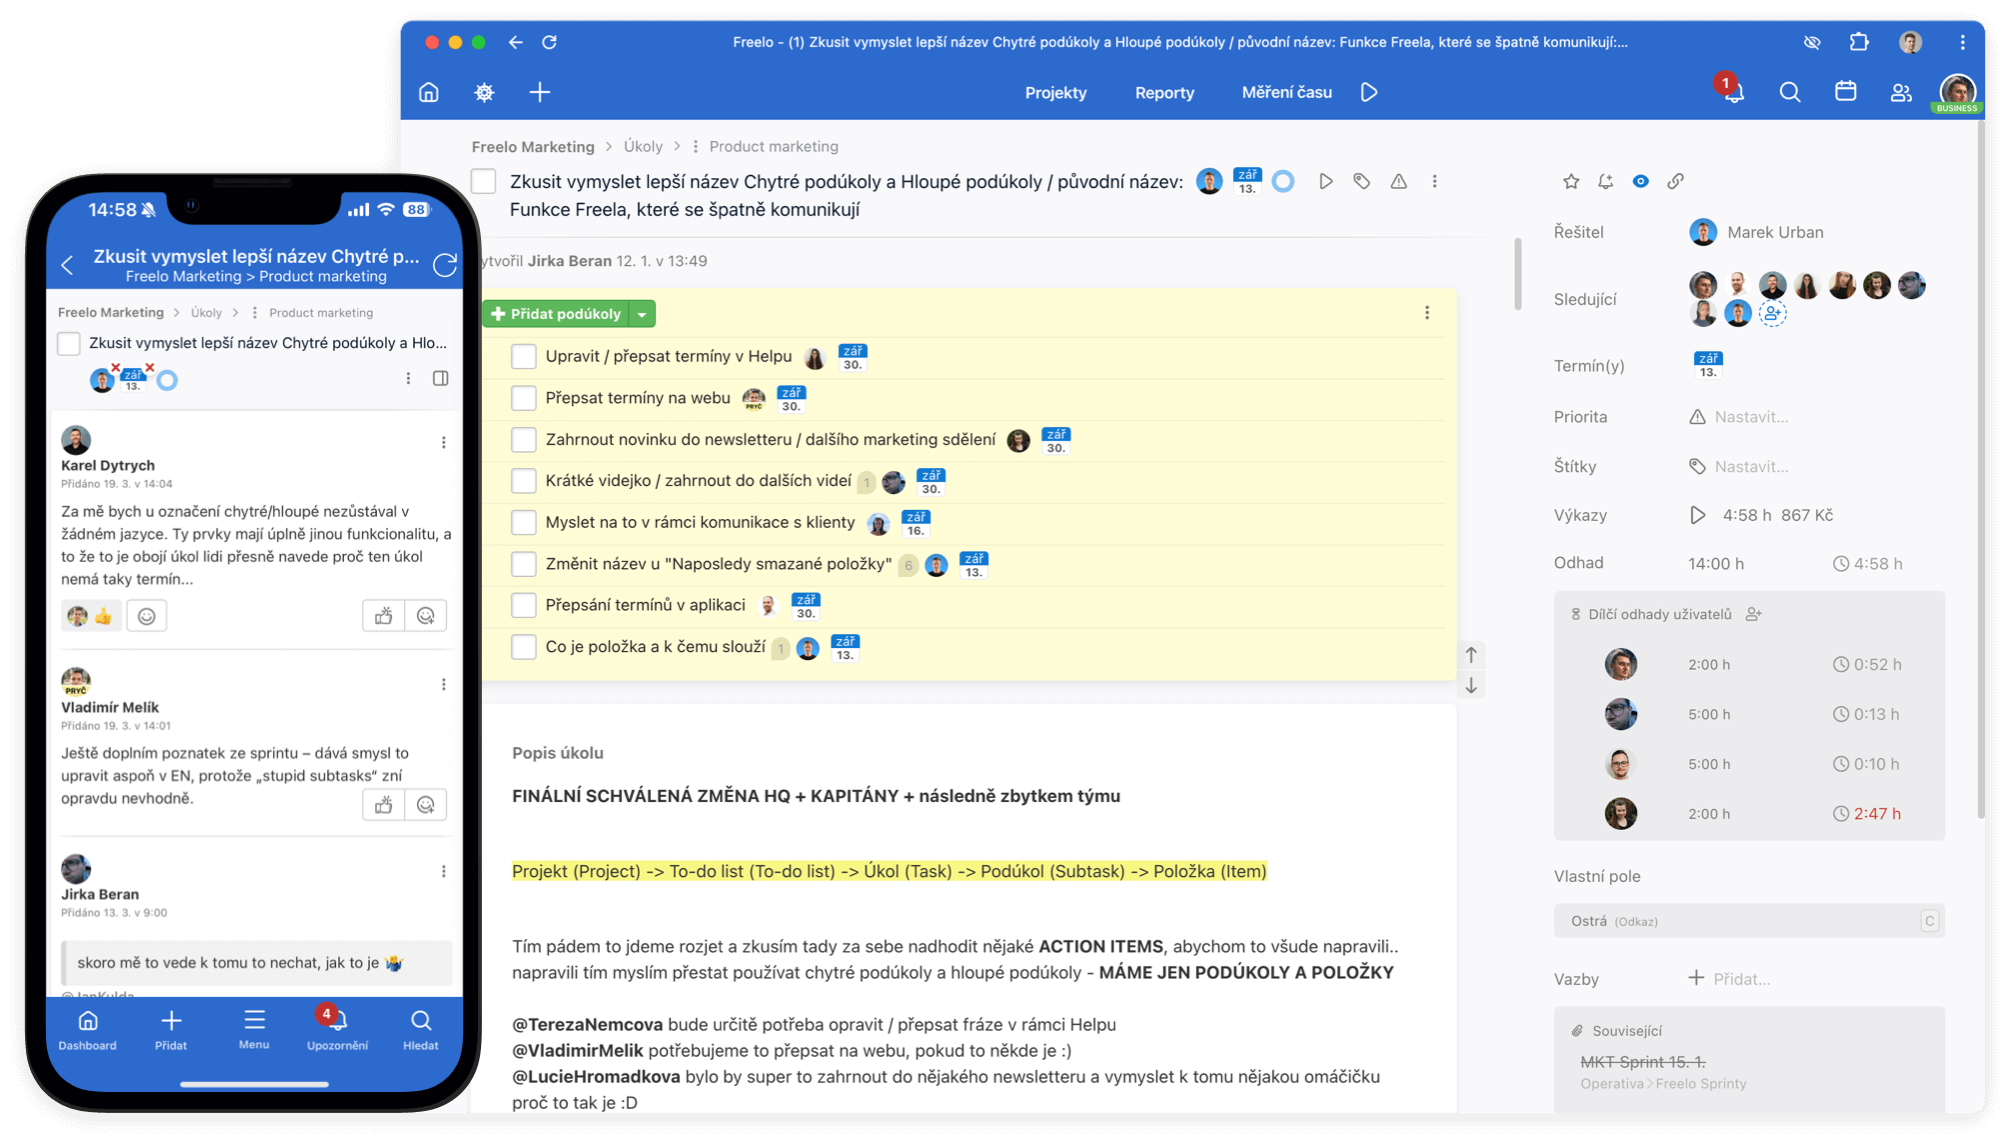Screen dimensions: 2010x1143
Task: Start tracking play icon beside task title
Action: (1326, 181)
